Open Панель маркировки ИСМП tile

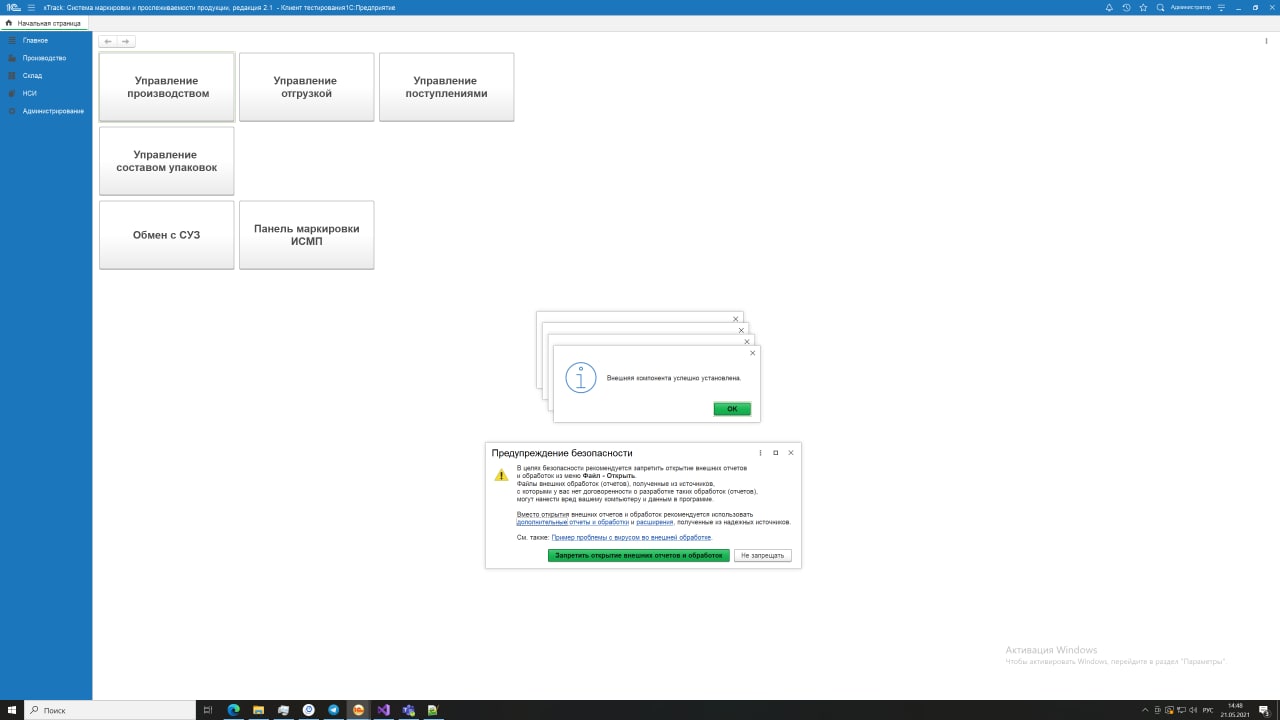pyautogui.click(x=306, y=235)
